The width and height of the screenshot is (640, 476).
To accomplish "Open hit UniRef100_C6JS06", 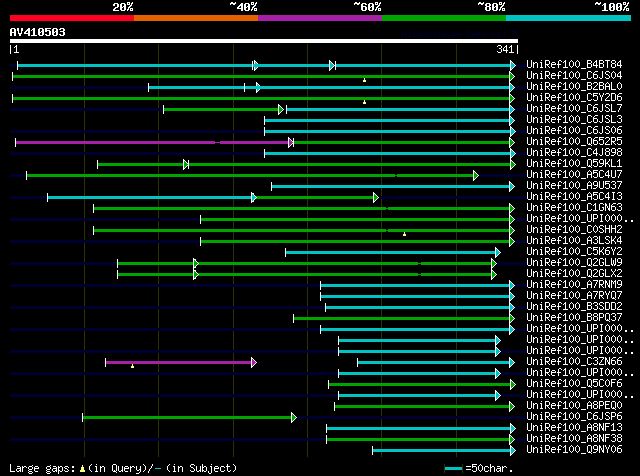I will (x=574, y=131).
